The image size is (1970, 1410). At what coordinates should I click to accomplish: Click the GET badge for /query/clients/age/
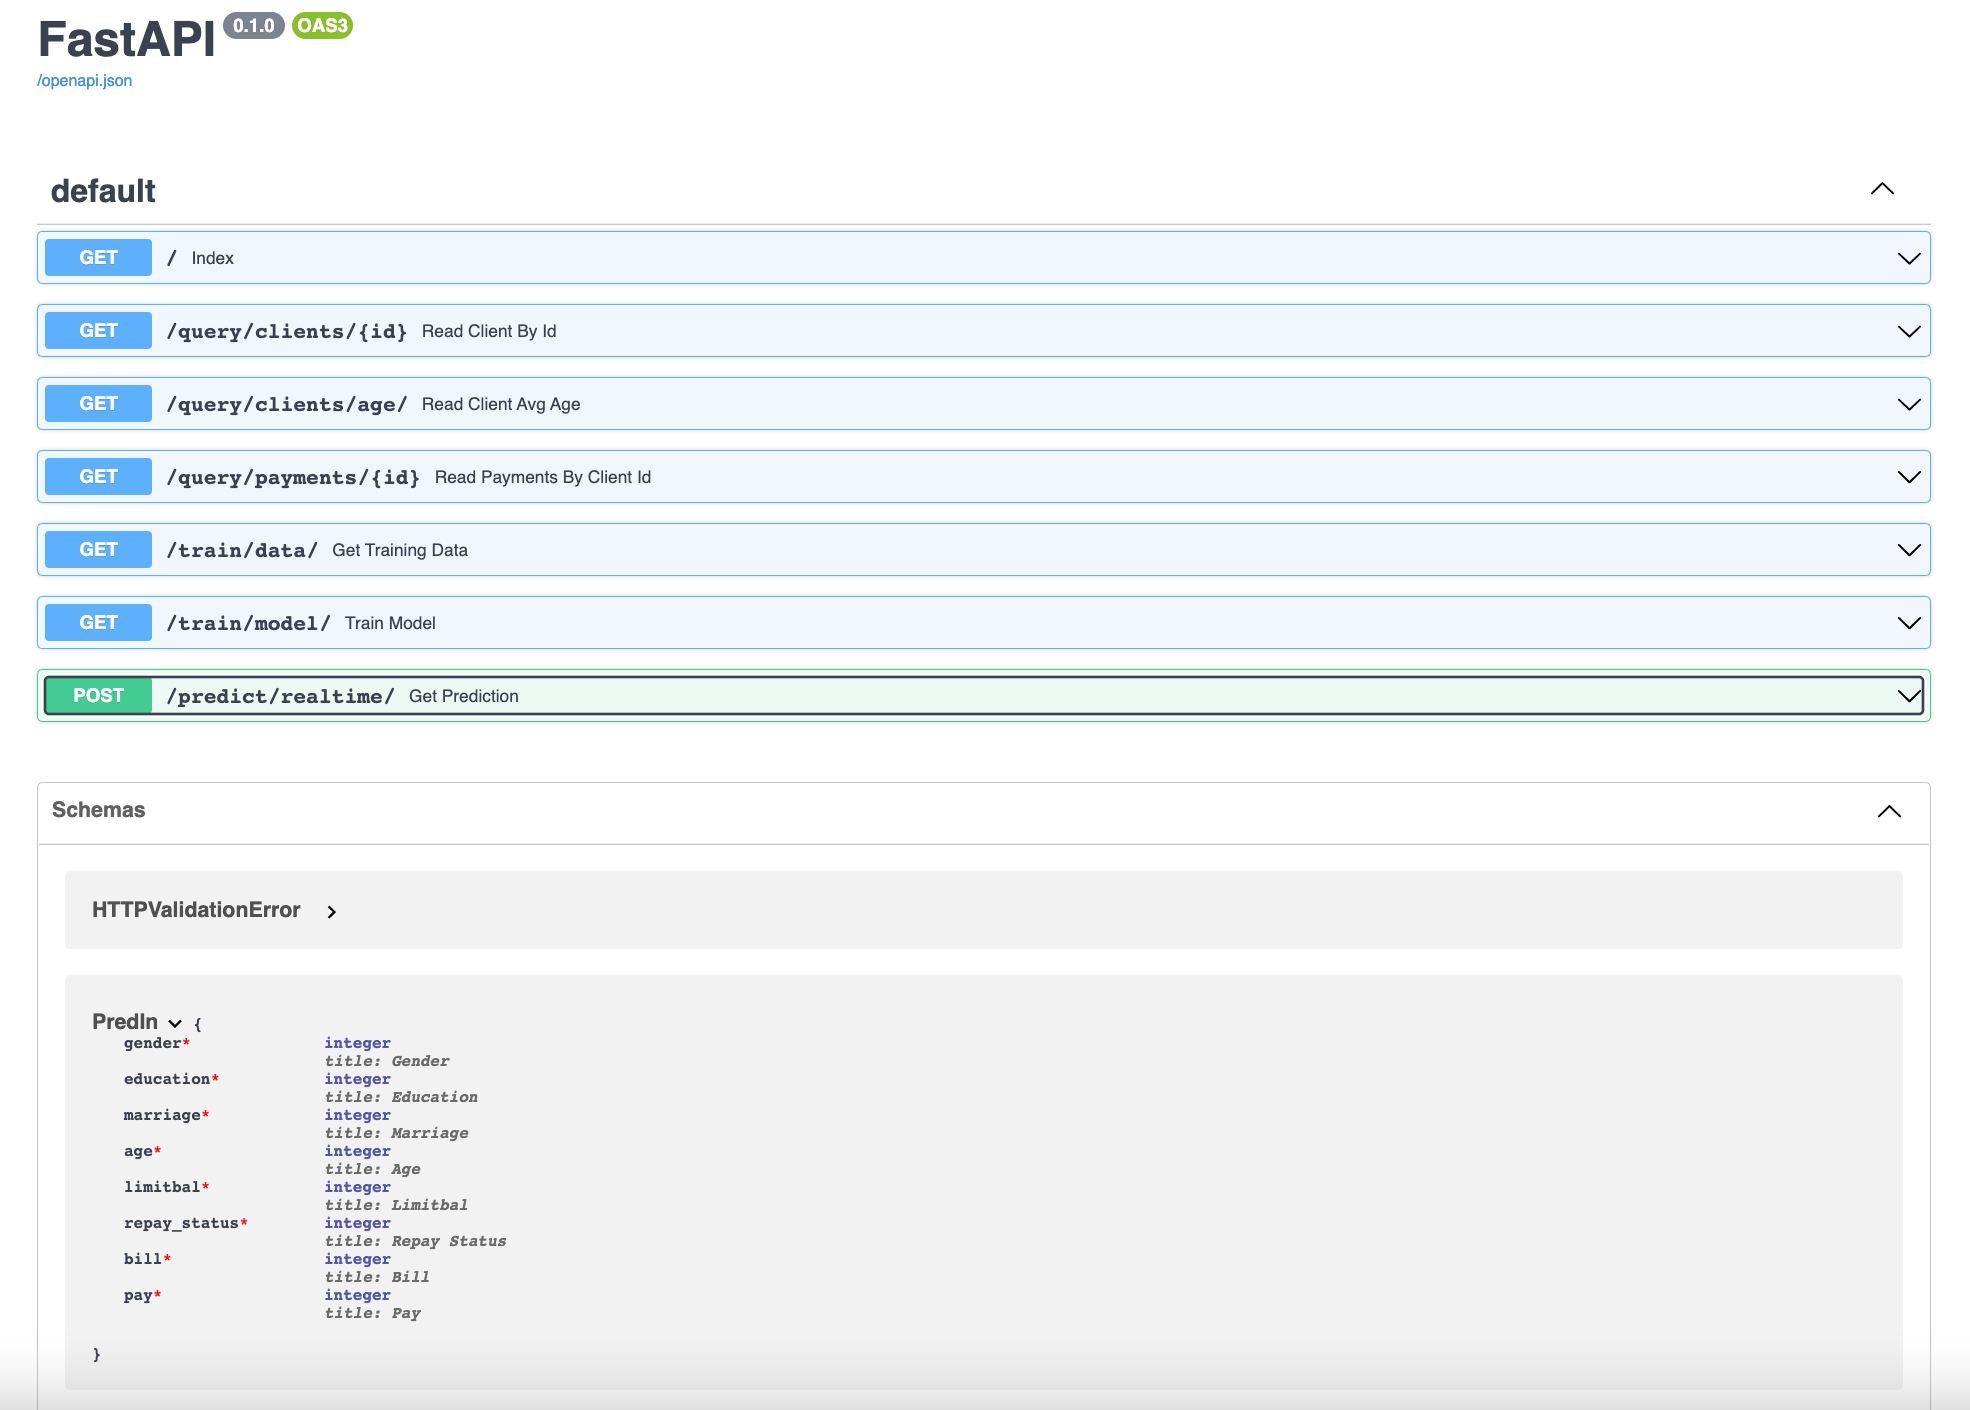[97, 403]
